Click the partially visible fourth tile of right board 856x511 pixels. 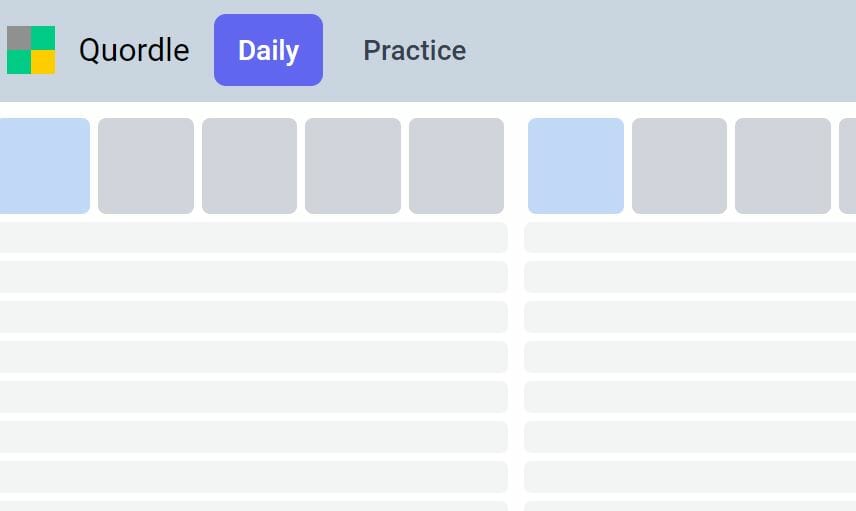pos(847,166)
